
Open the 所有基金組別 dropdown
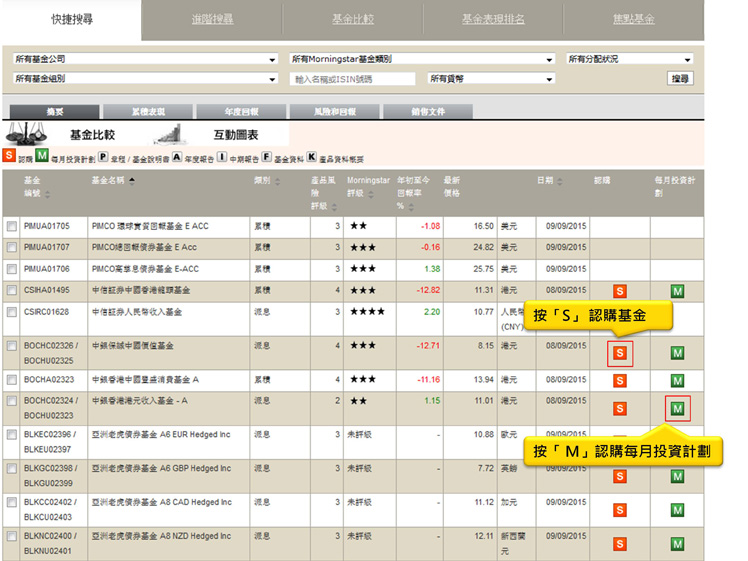click(x=145, y=79)
